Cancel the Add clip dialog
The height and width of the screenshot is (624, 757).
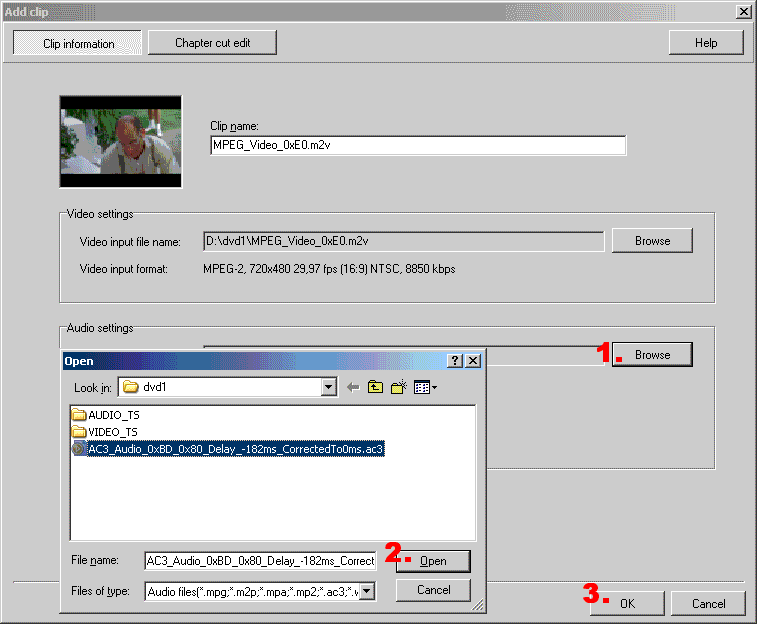(x=708, y=603)
